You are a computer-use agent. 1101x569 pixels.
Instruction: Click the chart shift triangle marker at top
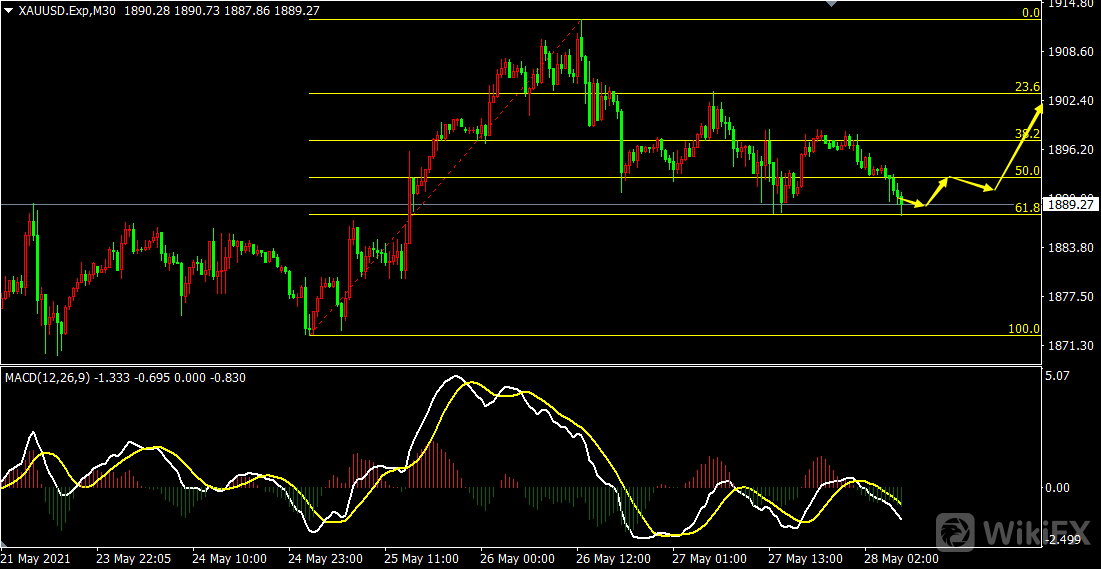coord(829,4)
